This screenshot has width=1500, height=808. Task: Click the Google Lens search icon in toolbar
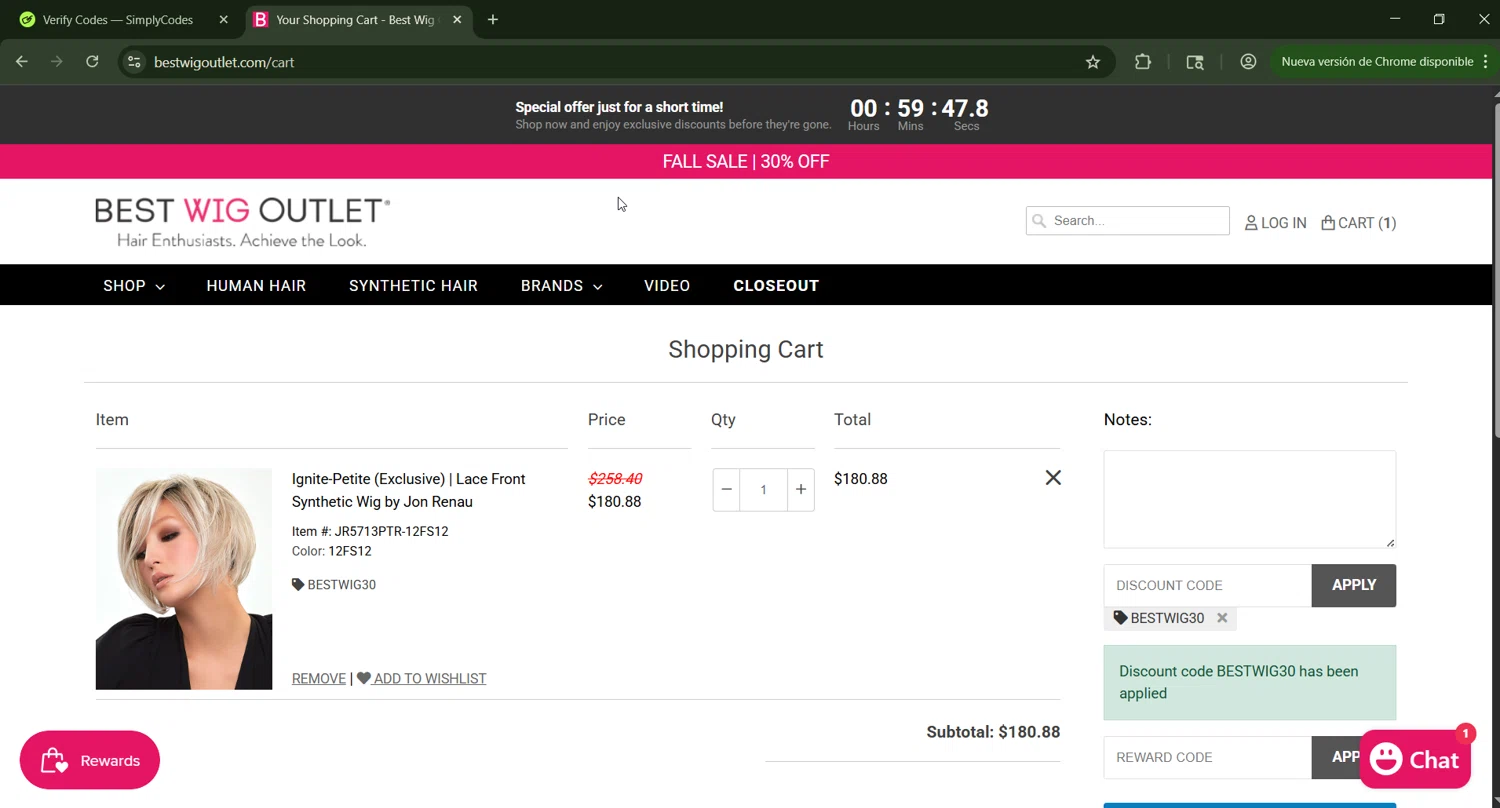coord(1195,62)
